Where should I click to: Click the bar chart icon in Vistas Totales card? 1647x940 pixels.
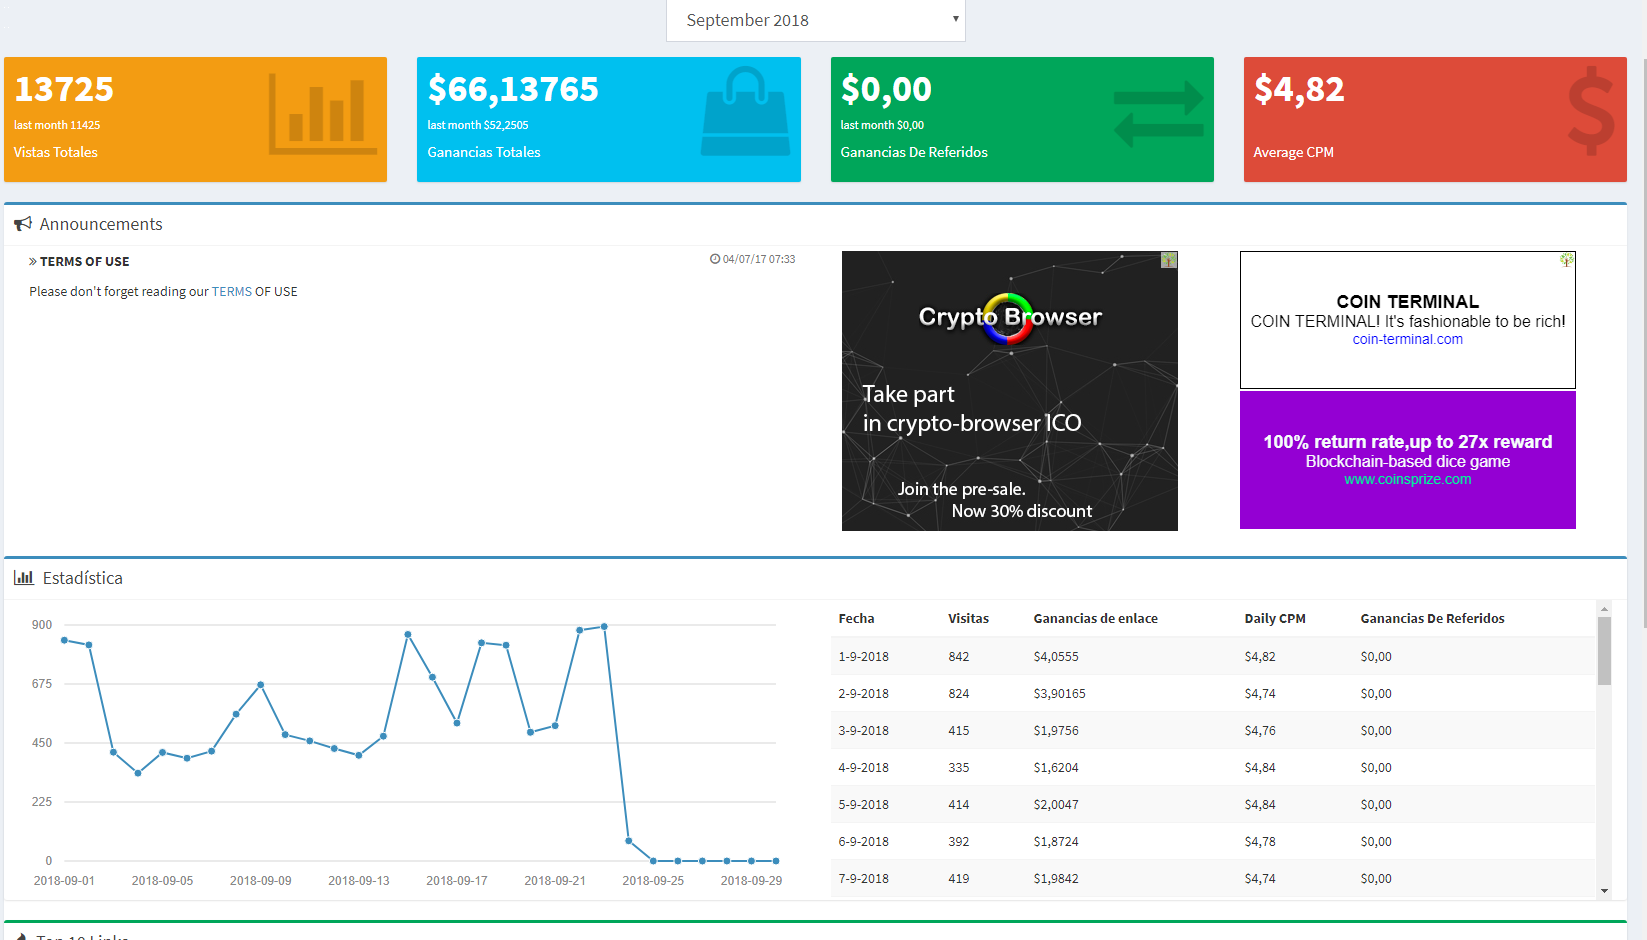(323, 114)
